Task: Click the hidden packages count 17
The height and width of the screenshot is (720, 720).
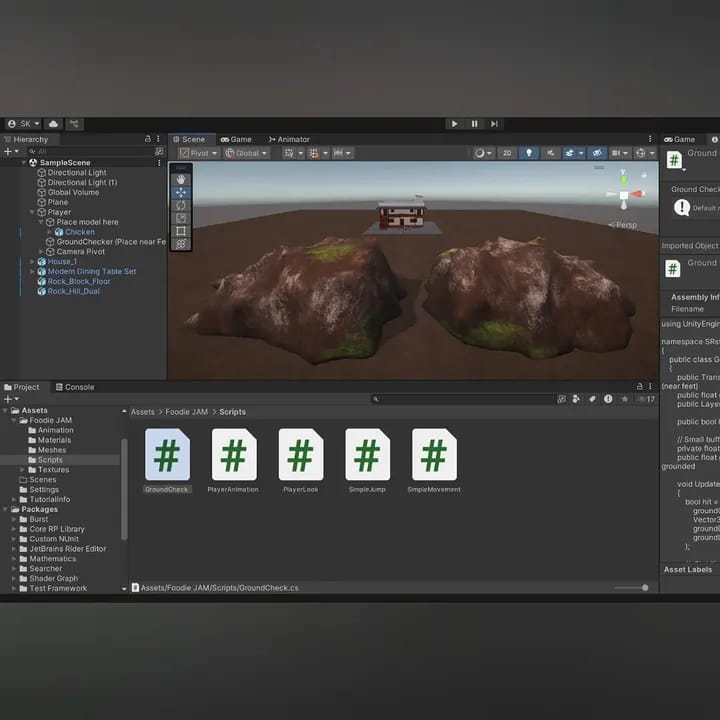Action: tap(647, 399)
